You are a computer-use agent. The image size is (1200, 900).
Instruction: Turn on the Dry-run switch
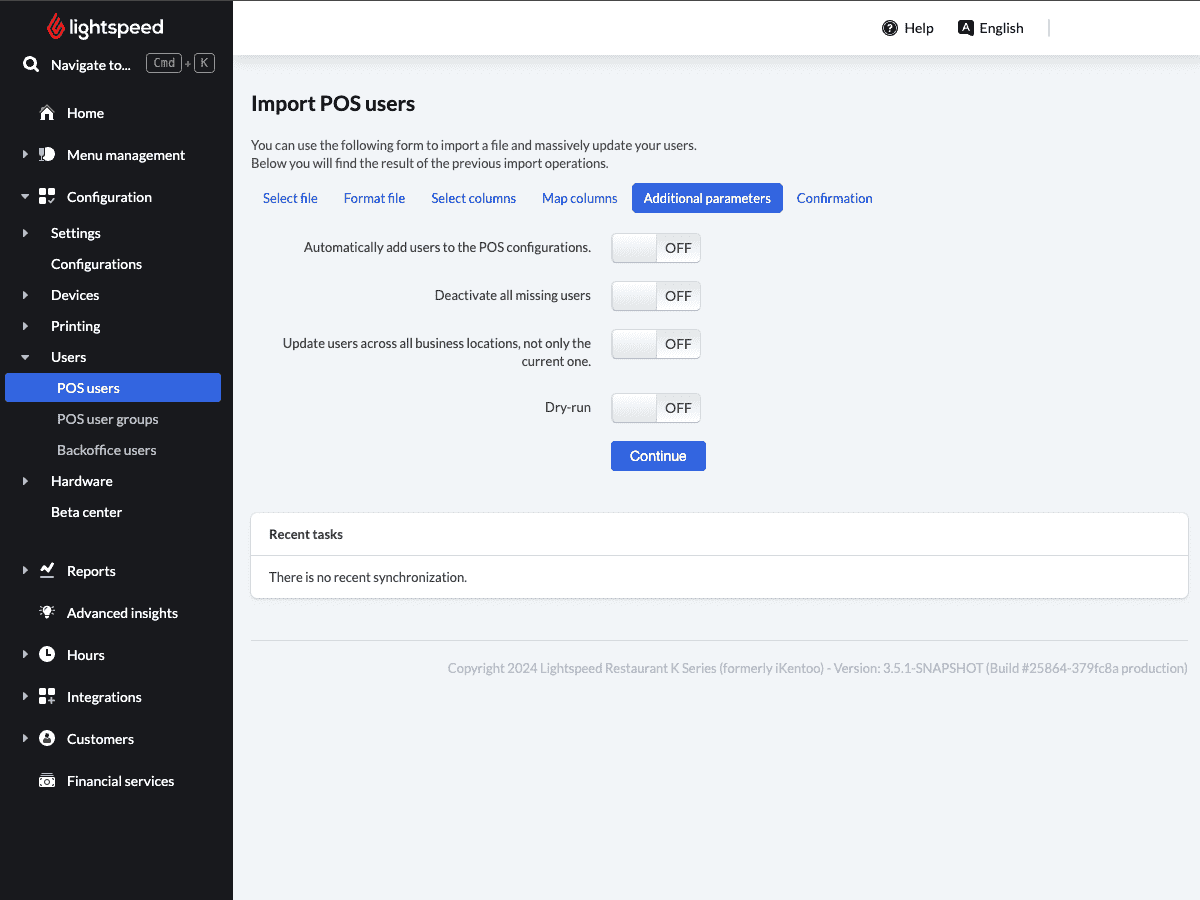tap(656, 408)
